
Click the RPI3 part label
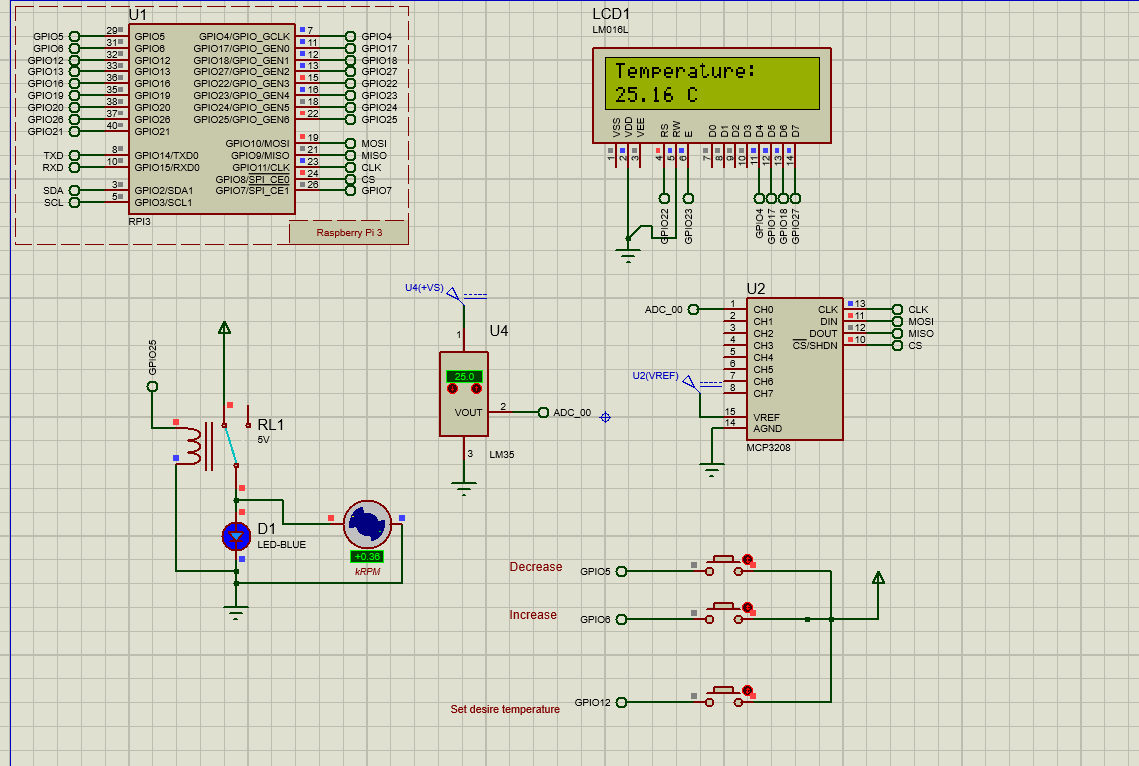click(139, 221)
